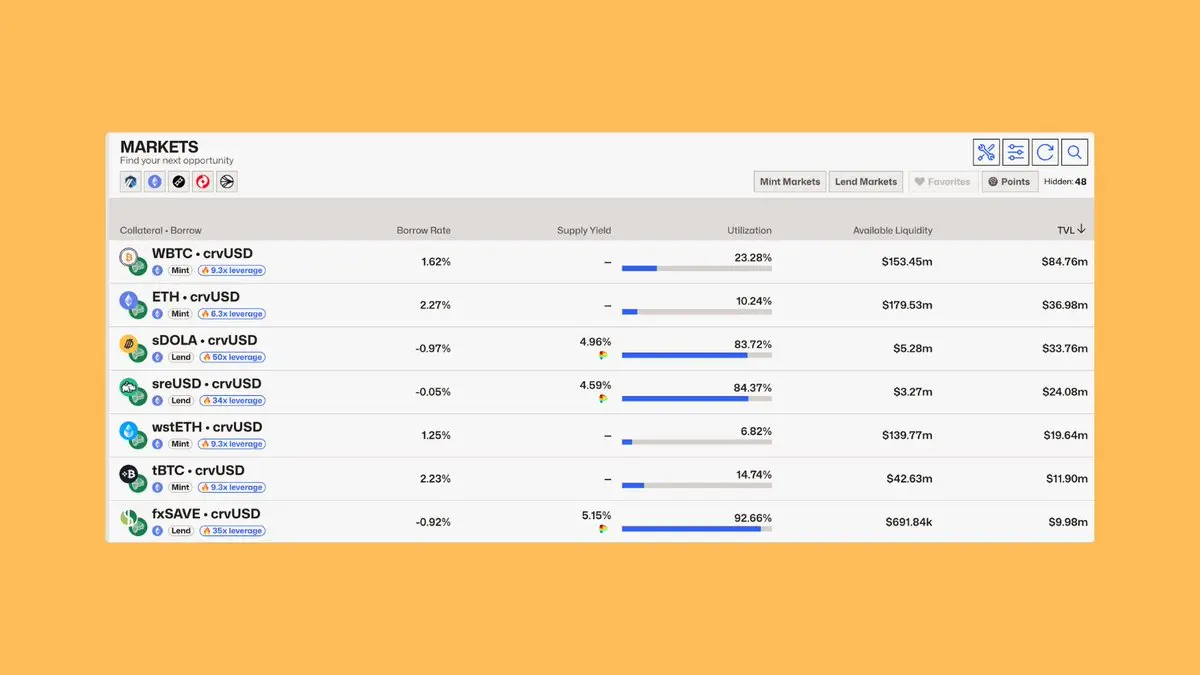
Task: Open the sDOLA • crvUSD market
Action: (207, 340)
